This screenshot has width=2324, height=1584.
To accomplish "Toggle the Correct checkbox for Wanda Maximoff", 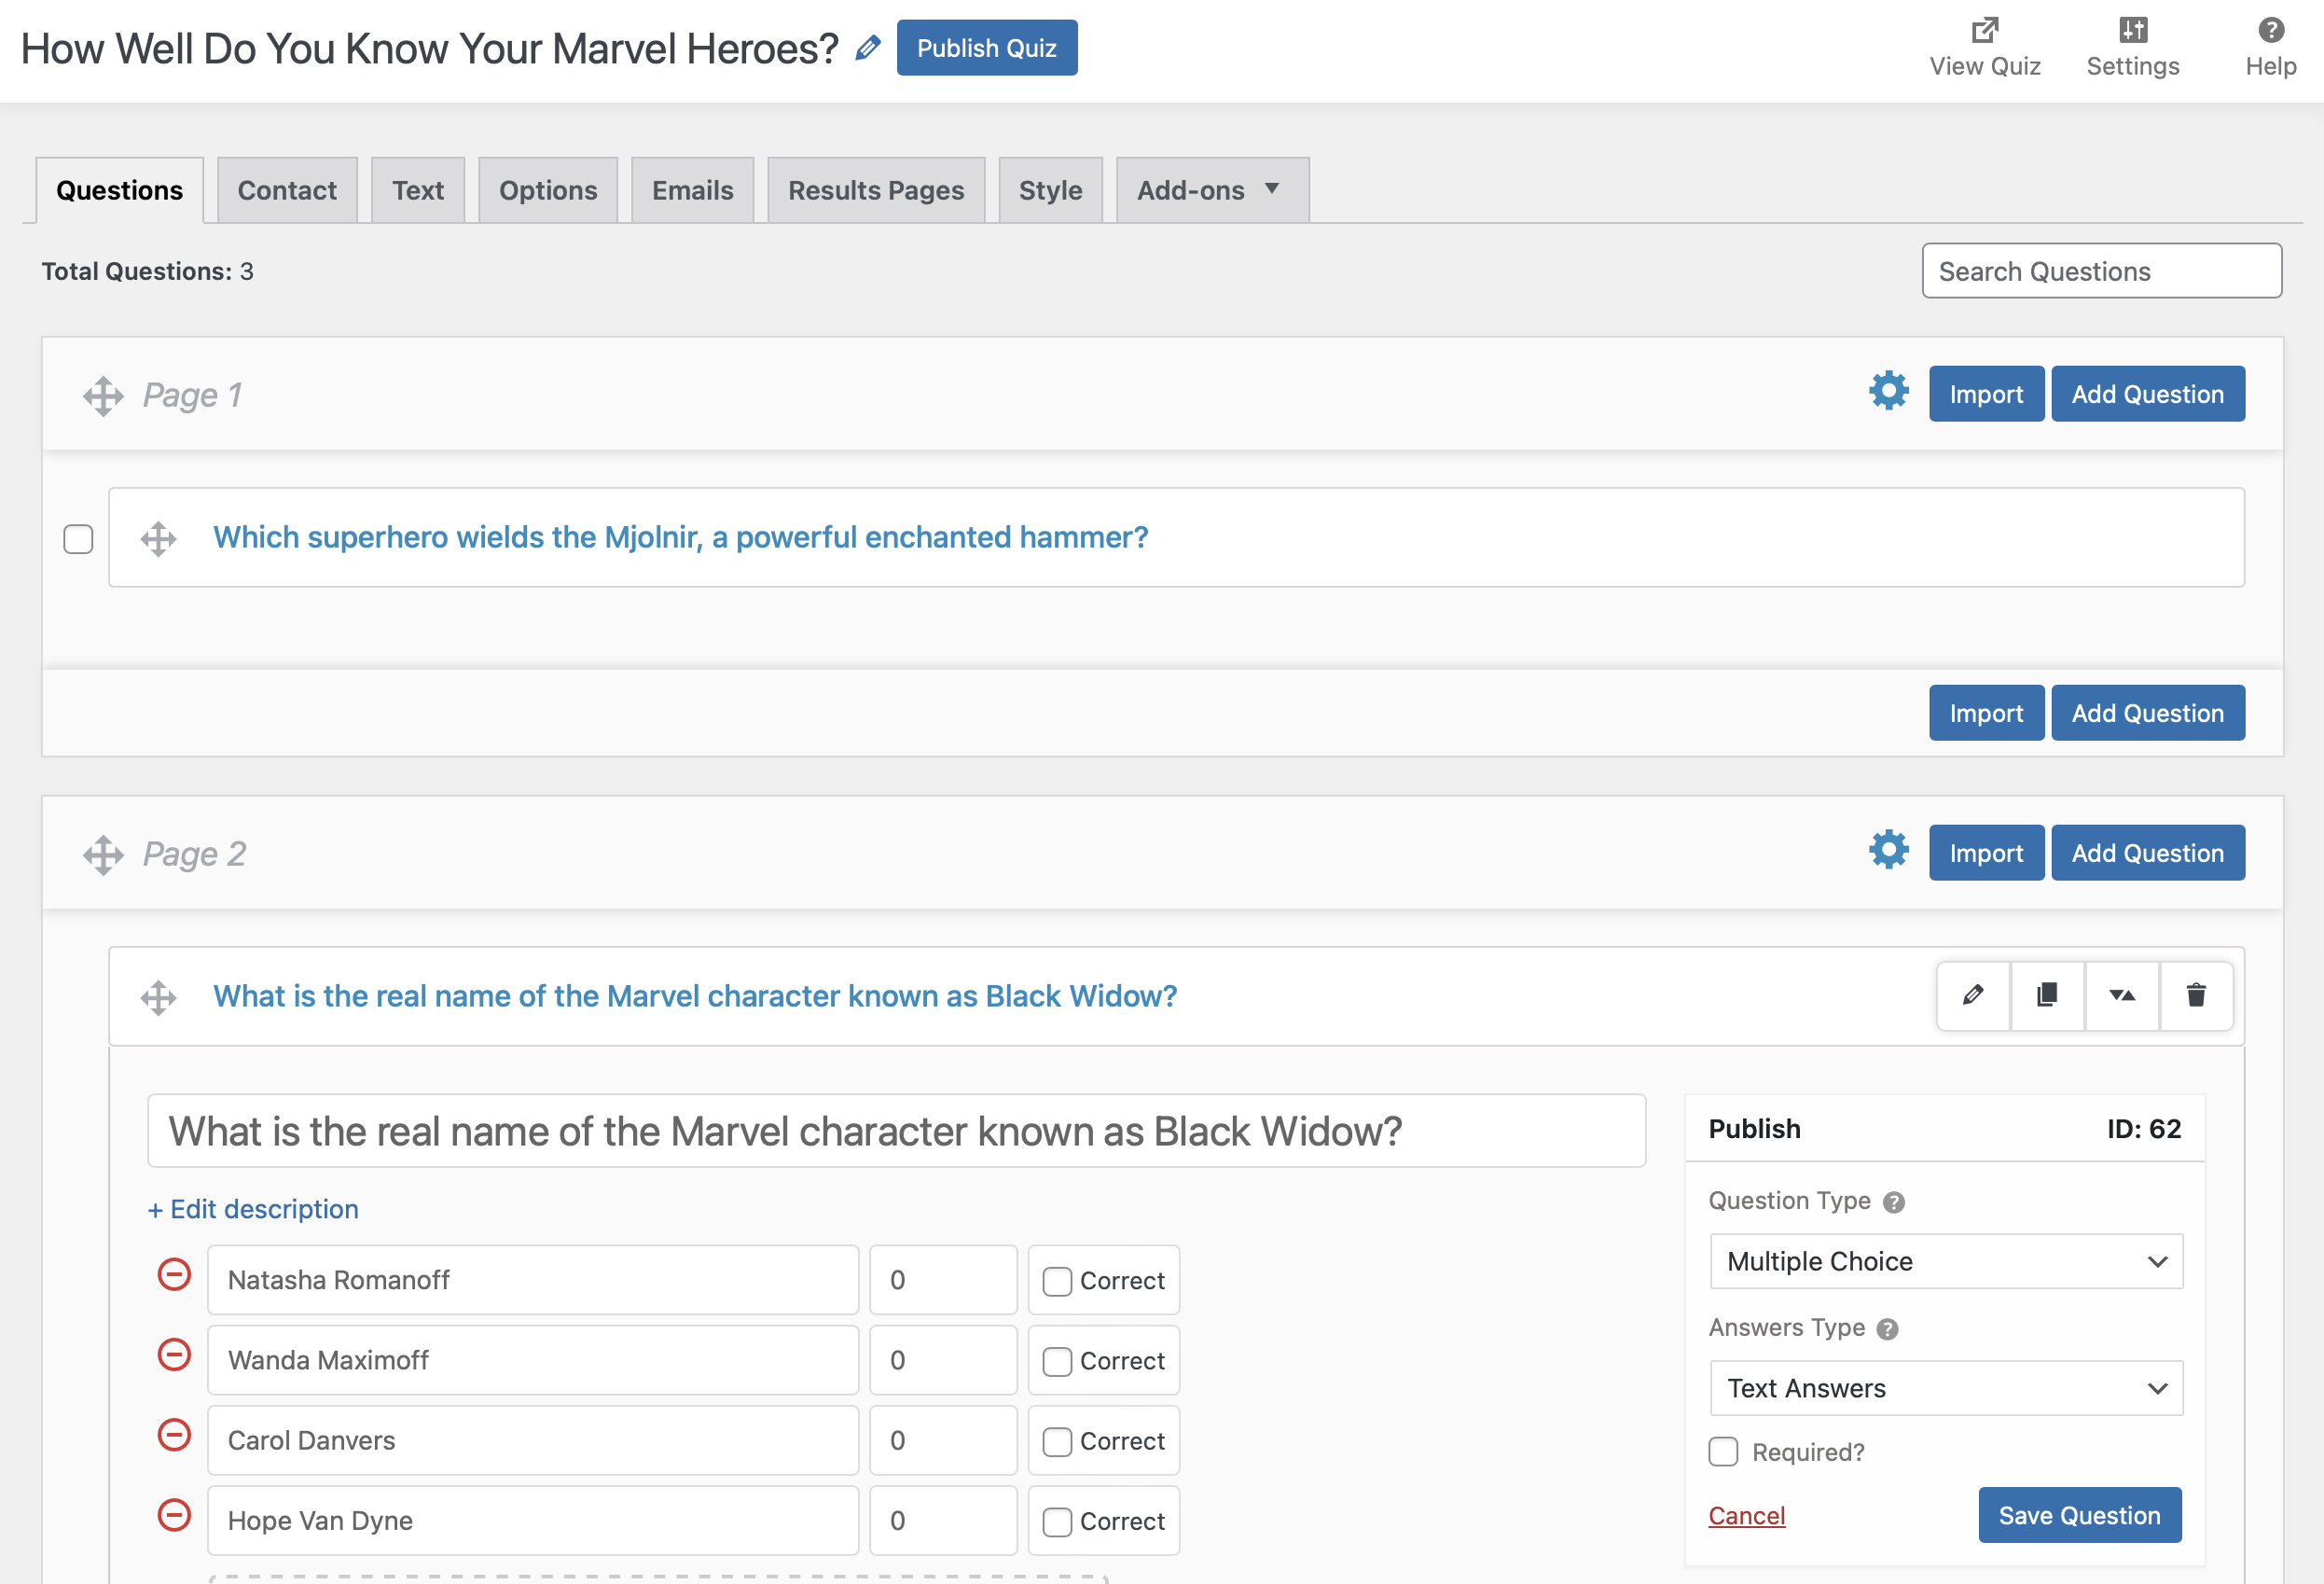I will (x=1056, y=1360).
